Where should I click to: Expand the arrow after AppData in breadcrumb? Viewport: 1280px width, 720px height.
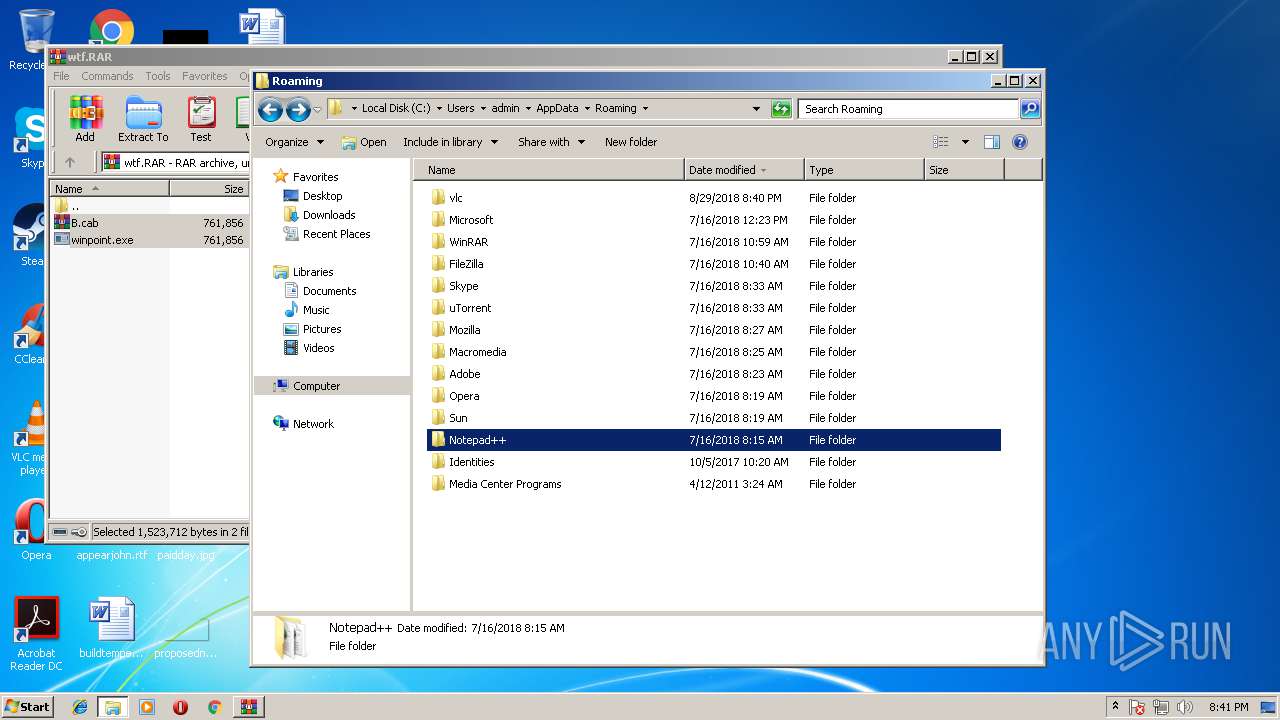(x=585, y=109)
